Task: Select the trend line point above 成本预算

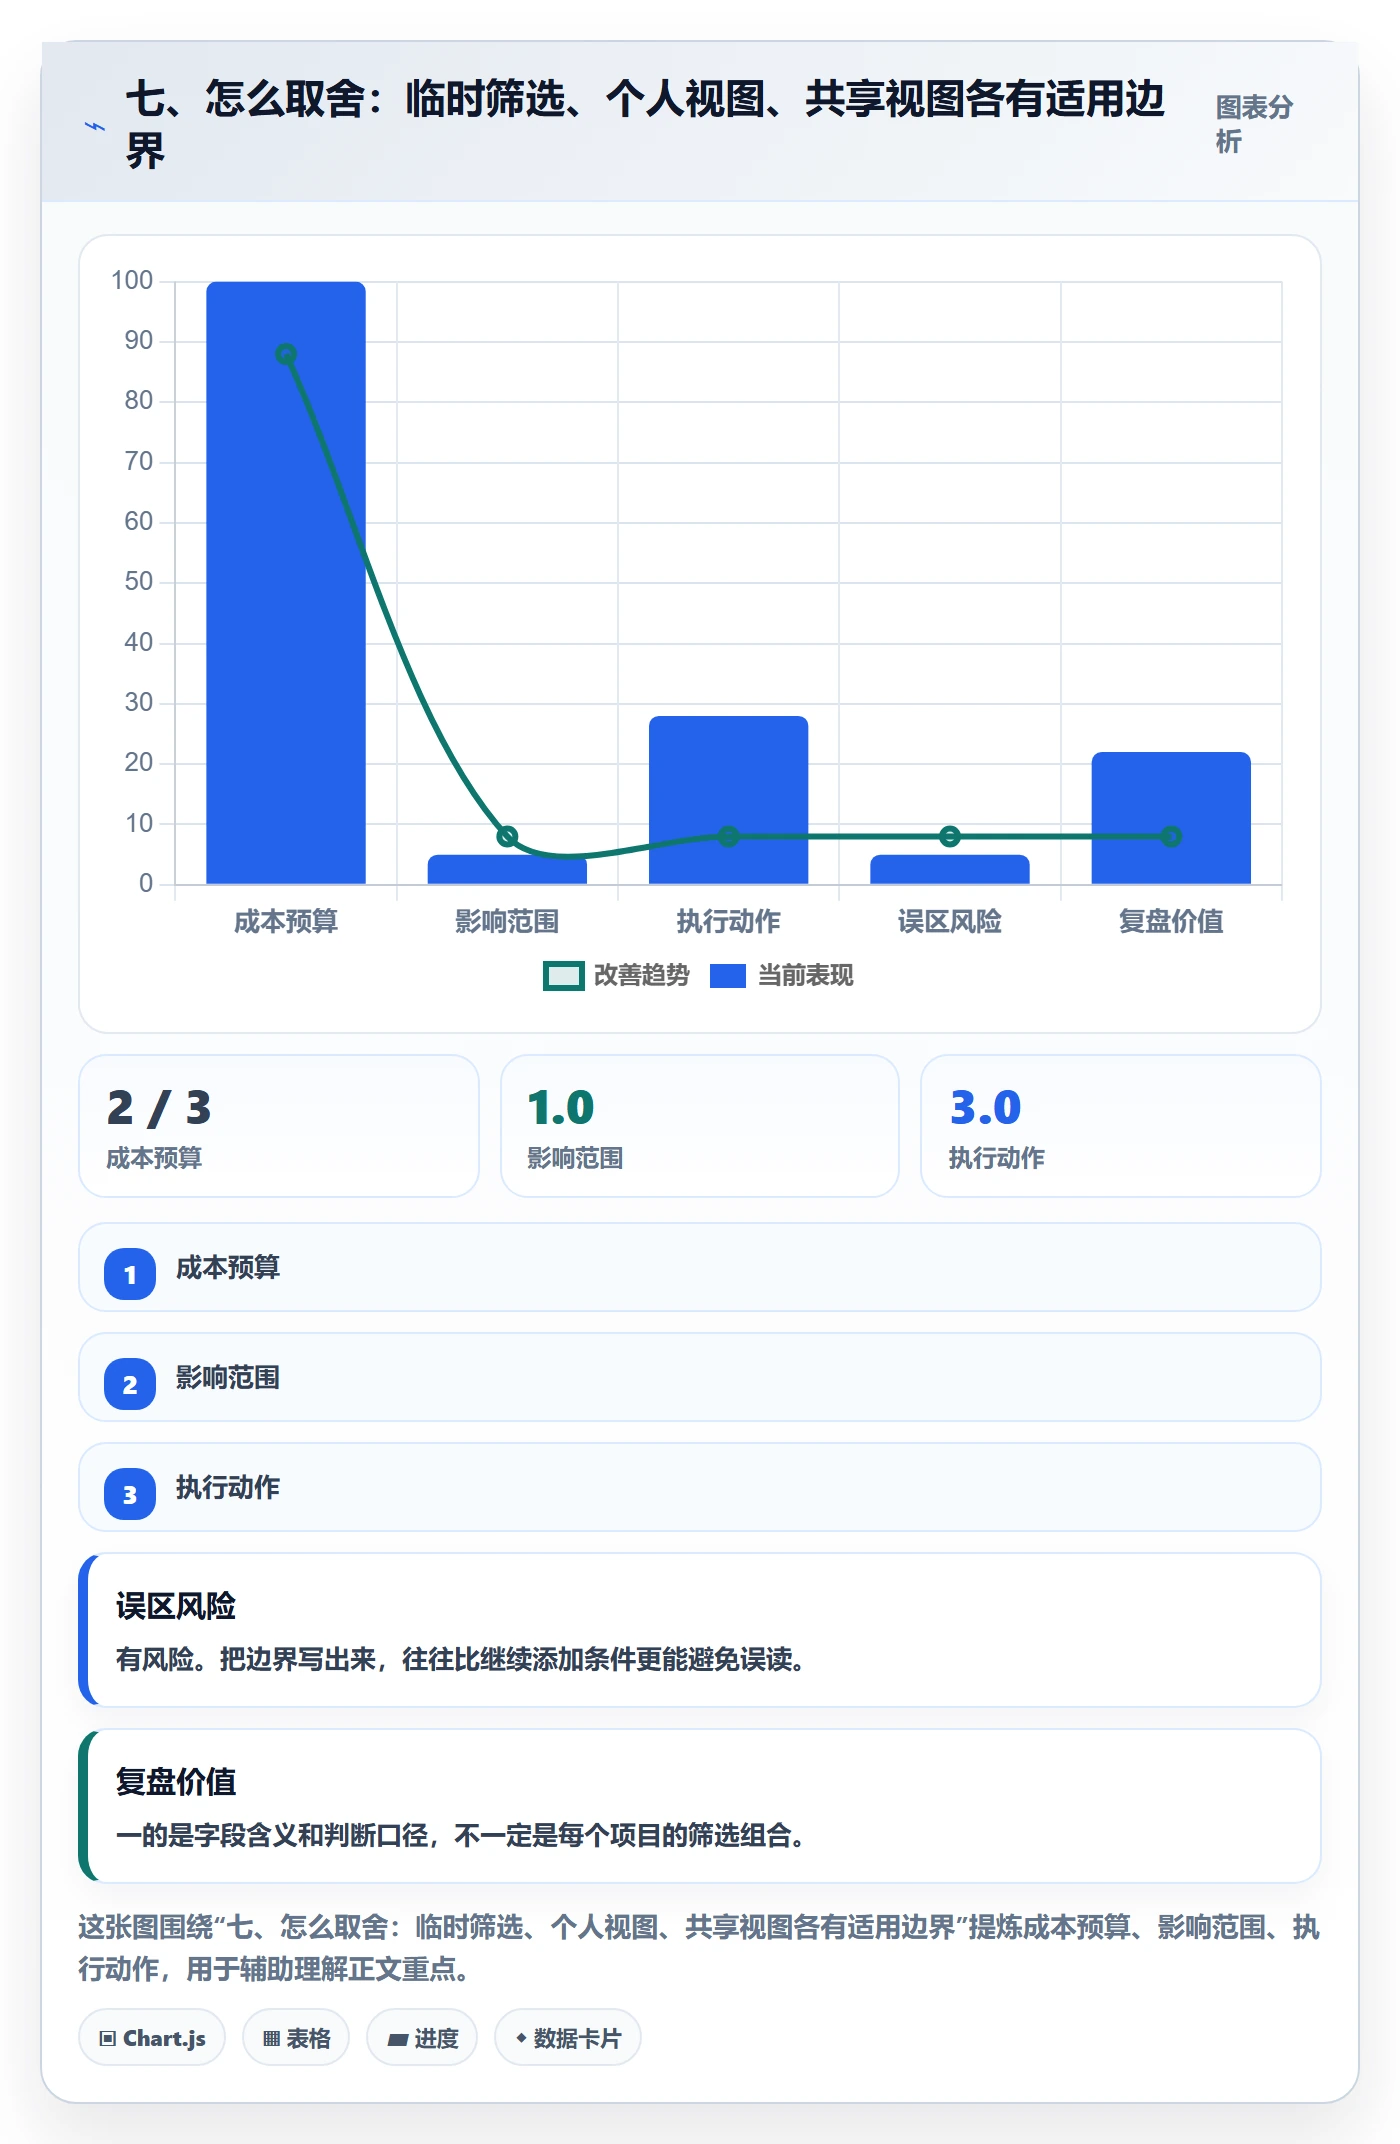Action: (x=286, y=354)
